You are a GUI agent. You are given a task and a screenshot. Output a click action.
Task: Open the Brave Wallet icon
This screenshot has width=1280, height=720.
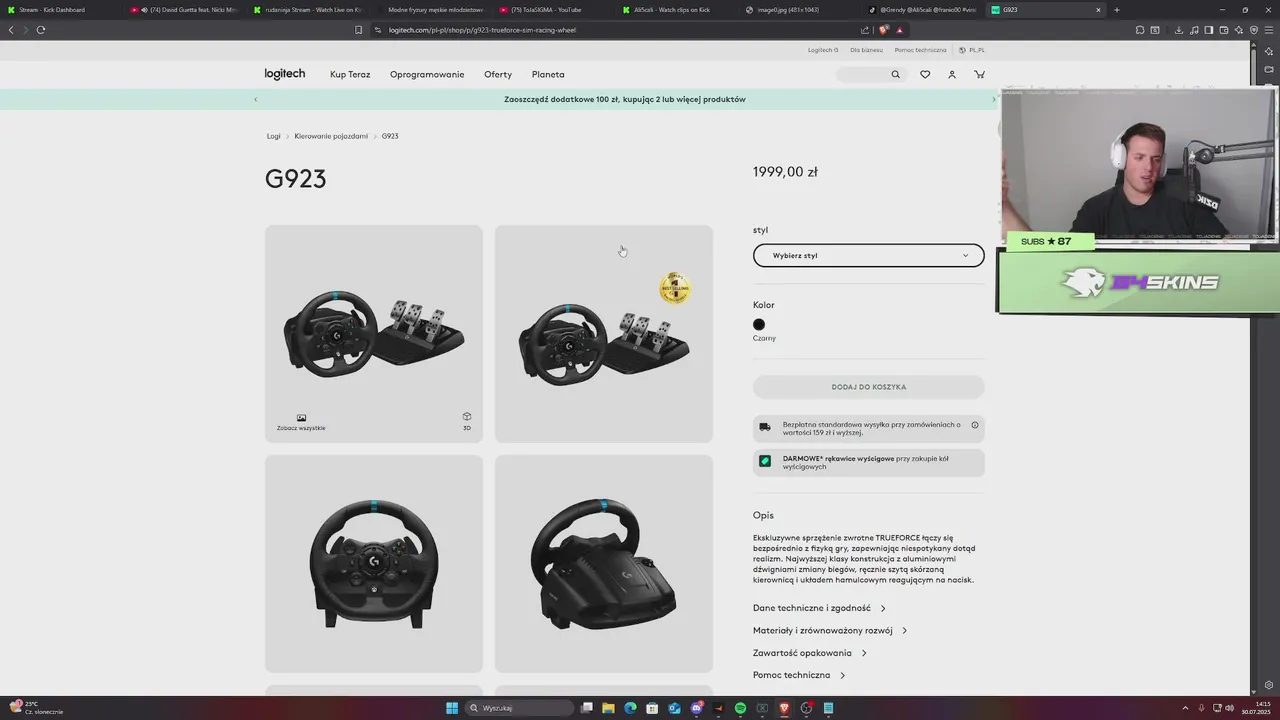[1224, 30]
